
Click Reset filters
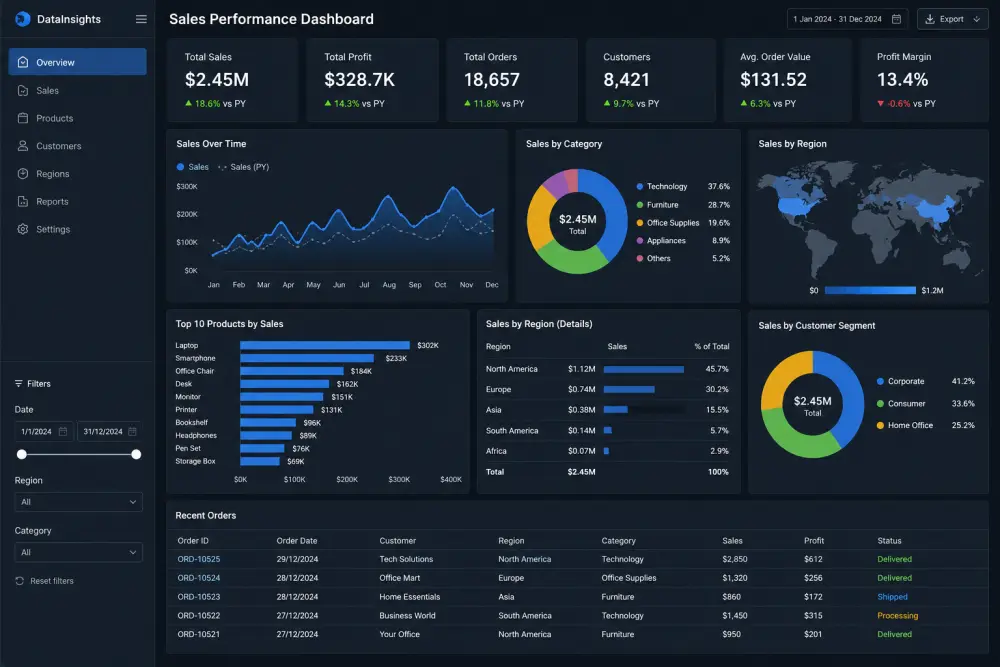point(45,581)
